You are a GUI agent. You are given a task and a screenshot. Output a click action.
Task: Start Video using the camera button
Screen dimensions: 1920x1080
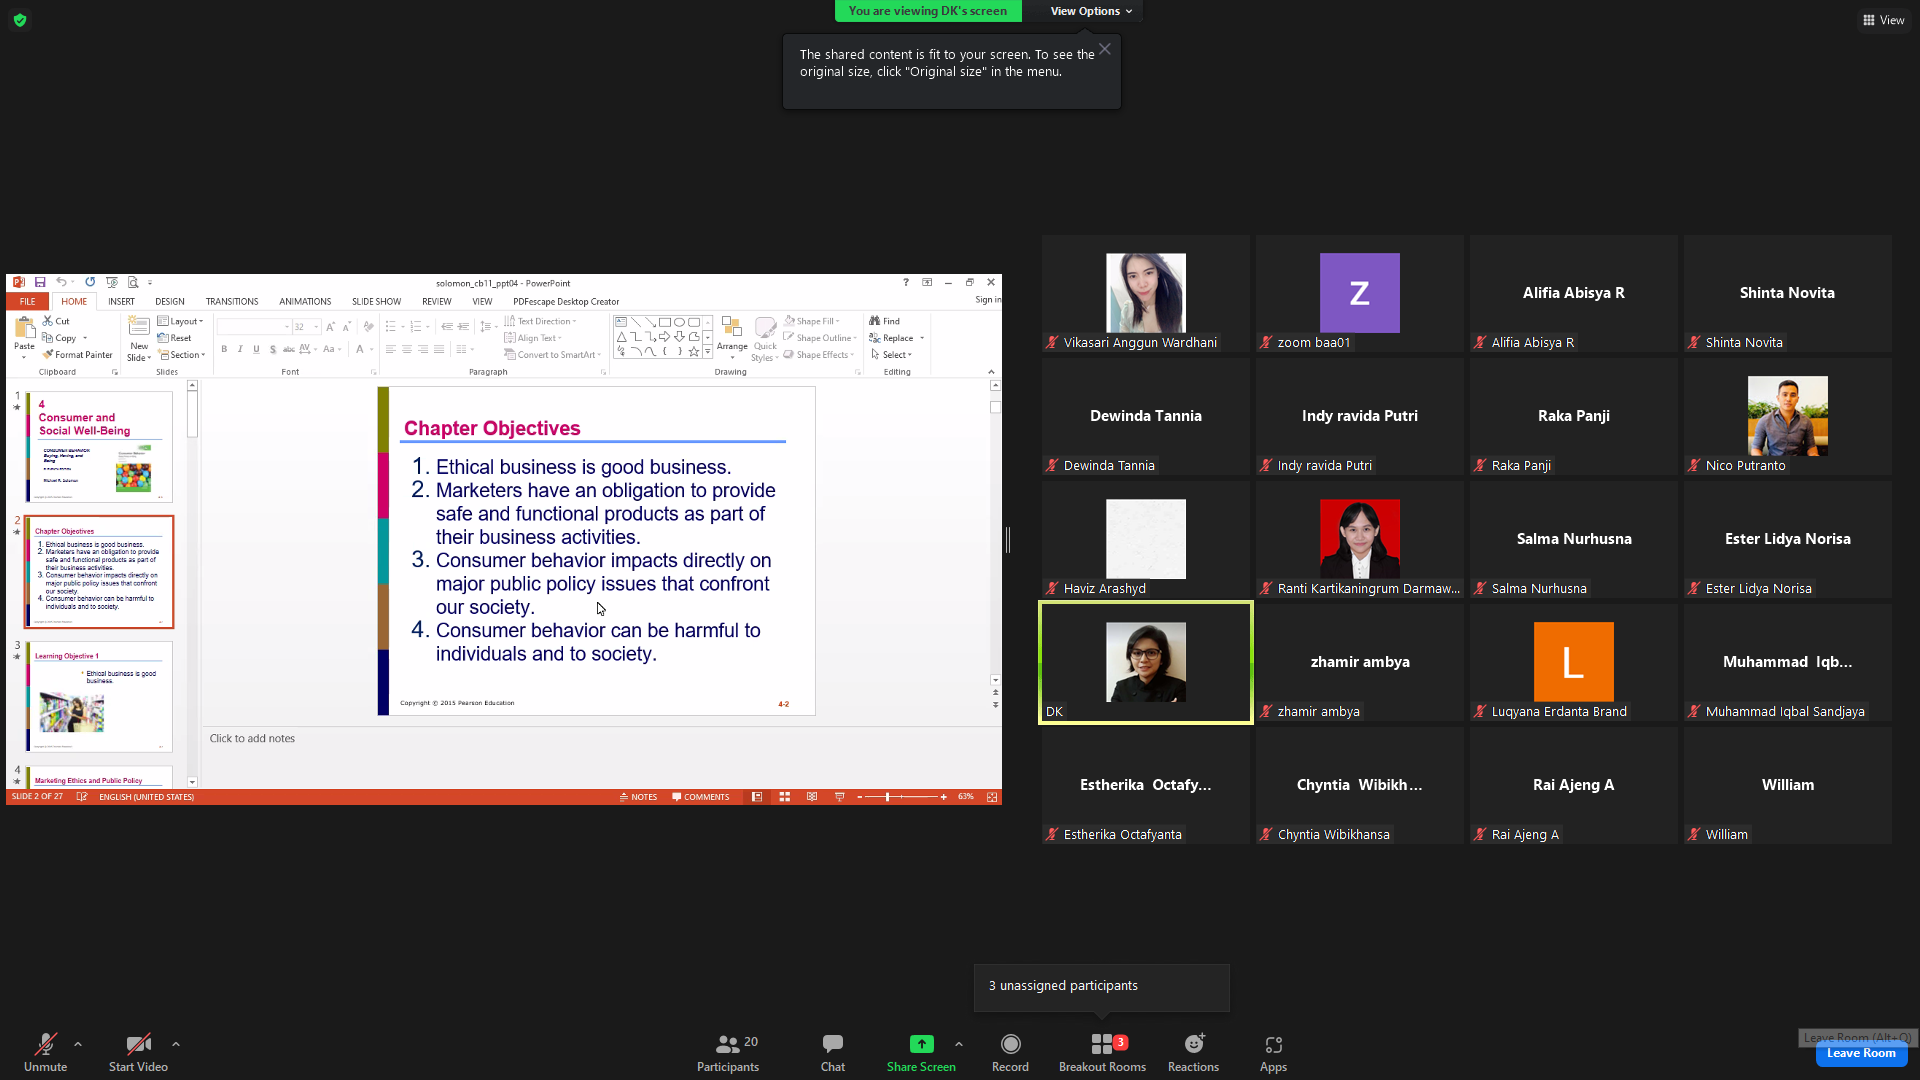(x=138, y=1053)
